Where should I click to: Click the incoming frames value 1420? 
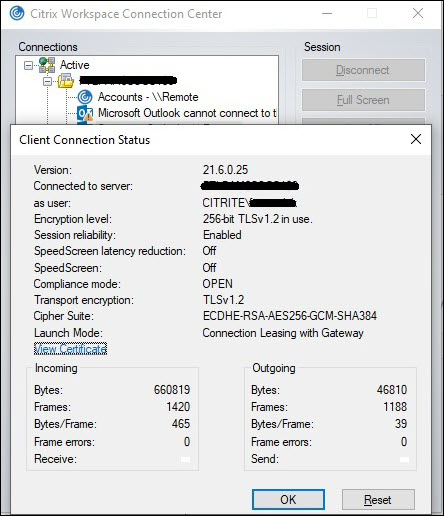pos(178,406)
